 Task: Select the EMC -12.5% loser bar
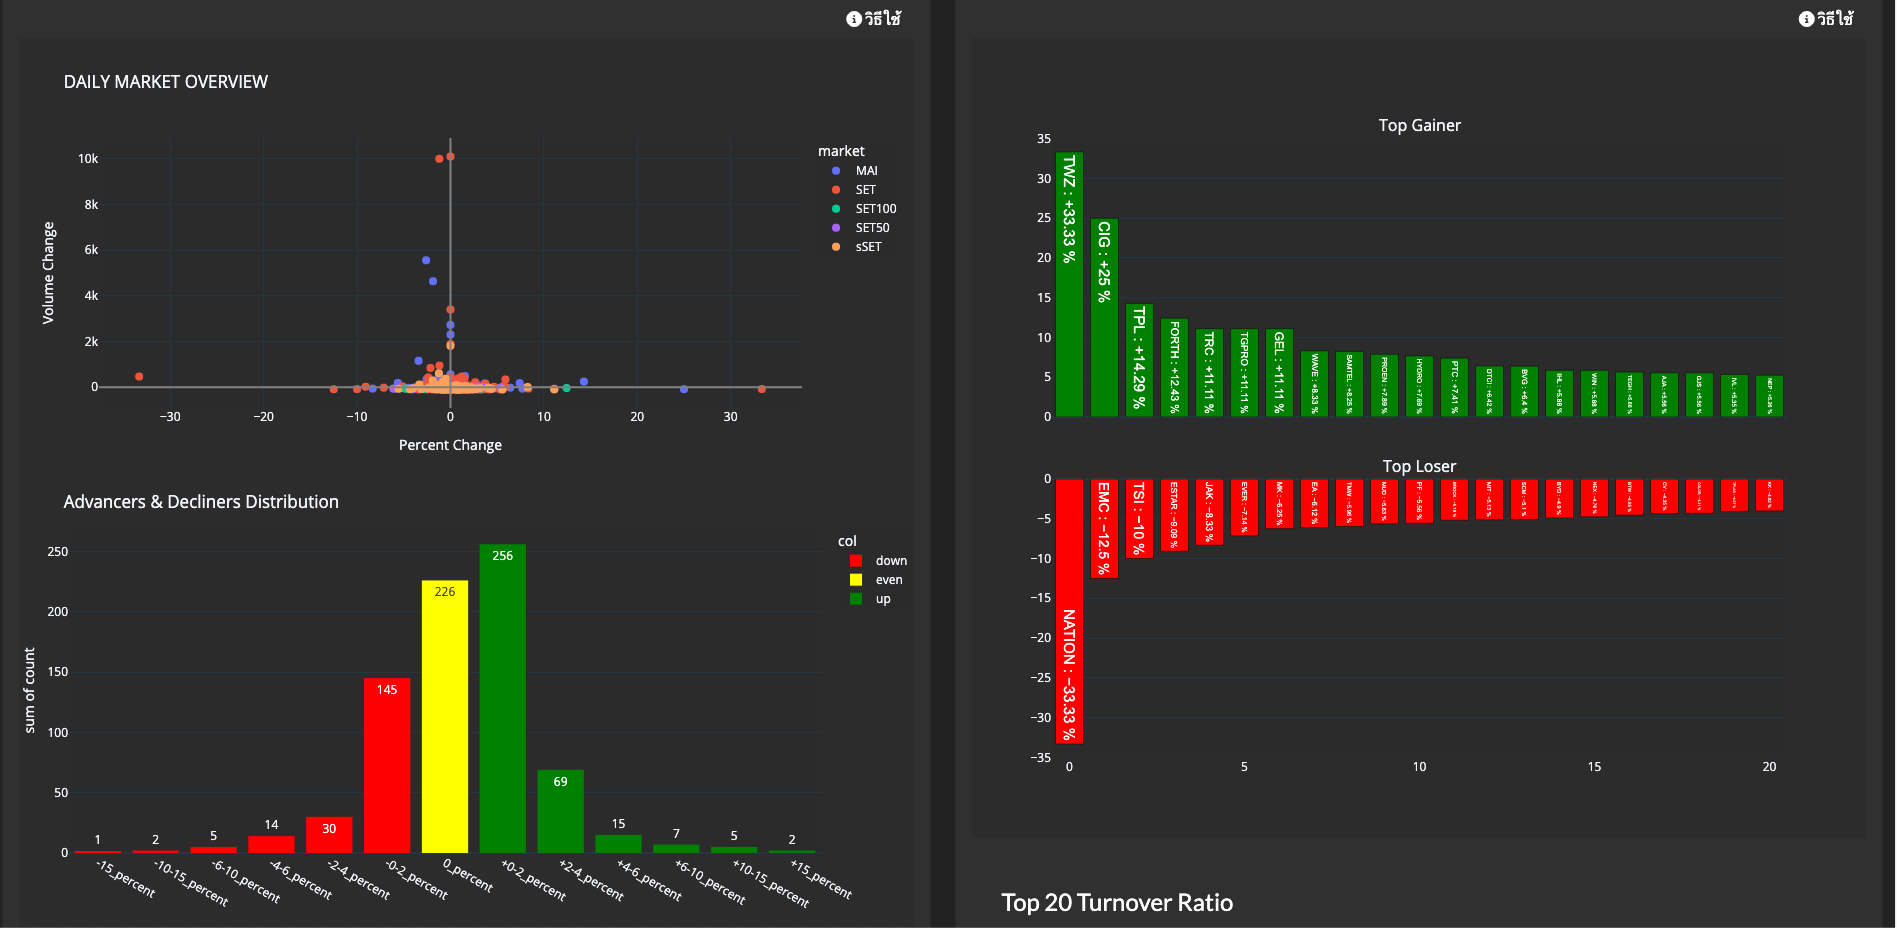[1104, 528]
